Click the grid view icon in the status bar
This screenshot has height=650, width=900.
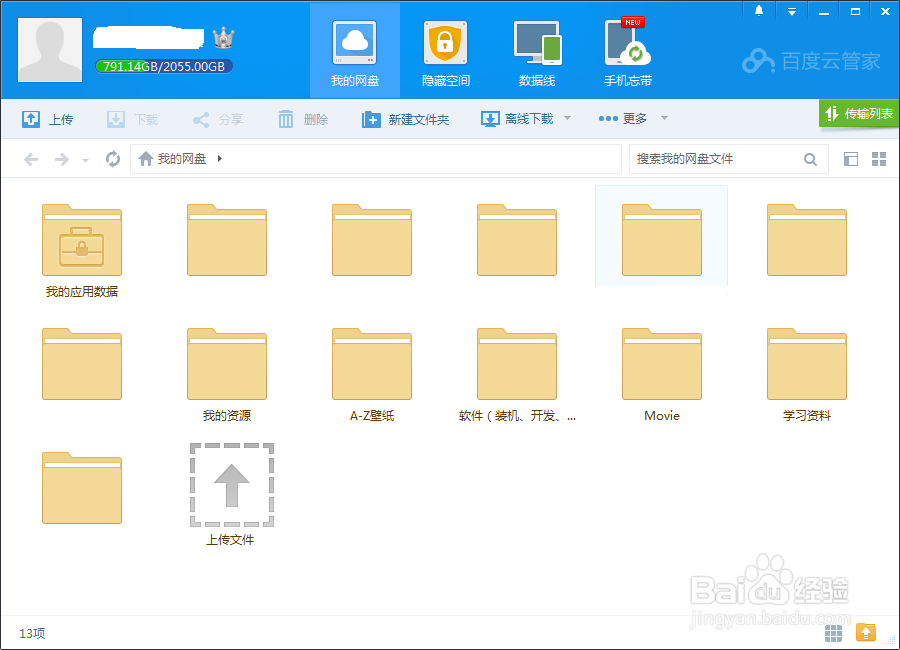point(833,633)
